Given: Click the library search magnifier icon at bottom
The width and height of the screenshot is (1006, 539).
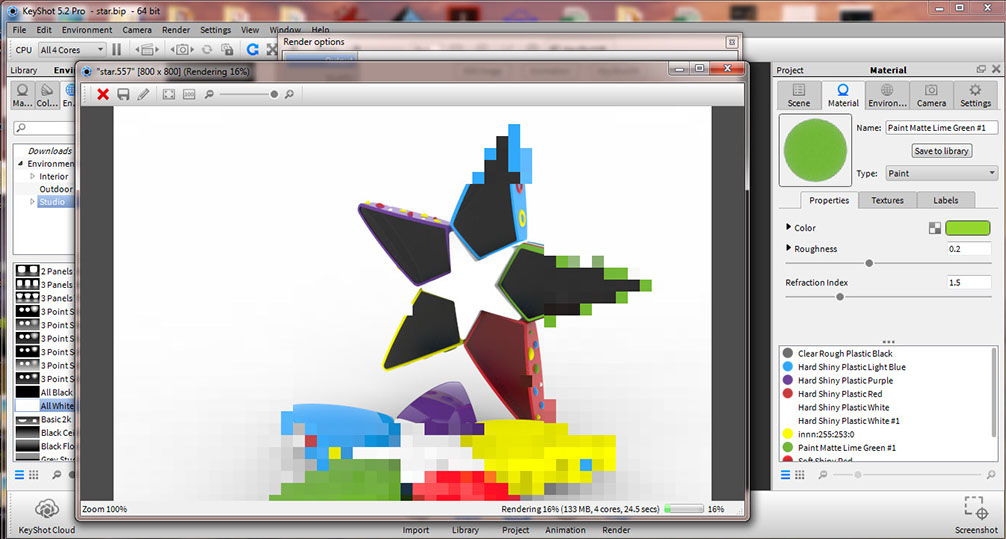Looking at the screenshot, I should click(57, 475).
